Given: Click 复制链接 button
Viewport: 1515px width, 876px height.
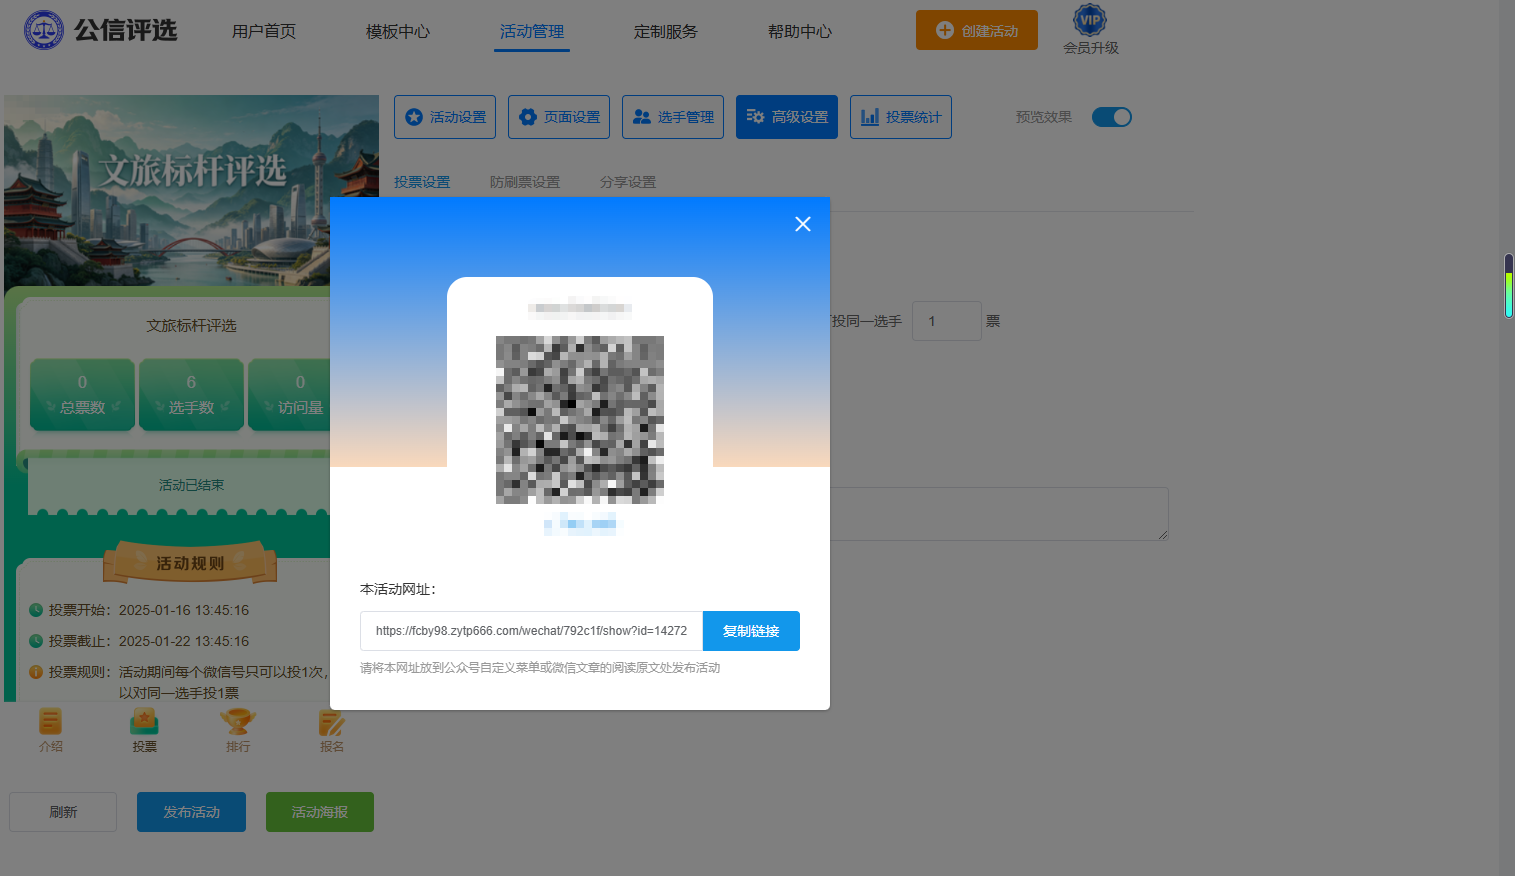Looking at the screenshot, I should point(751,631).
